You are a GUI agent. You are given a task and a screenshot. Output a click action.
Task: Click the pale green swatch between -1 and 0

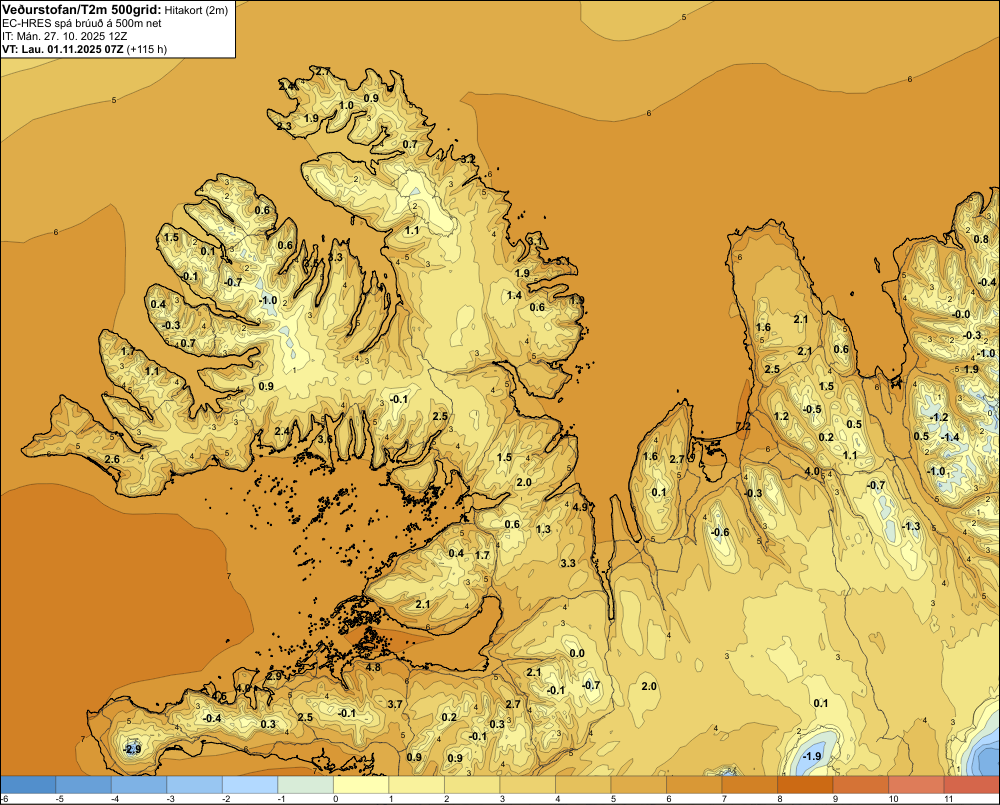305,785
